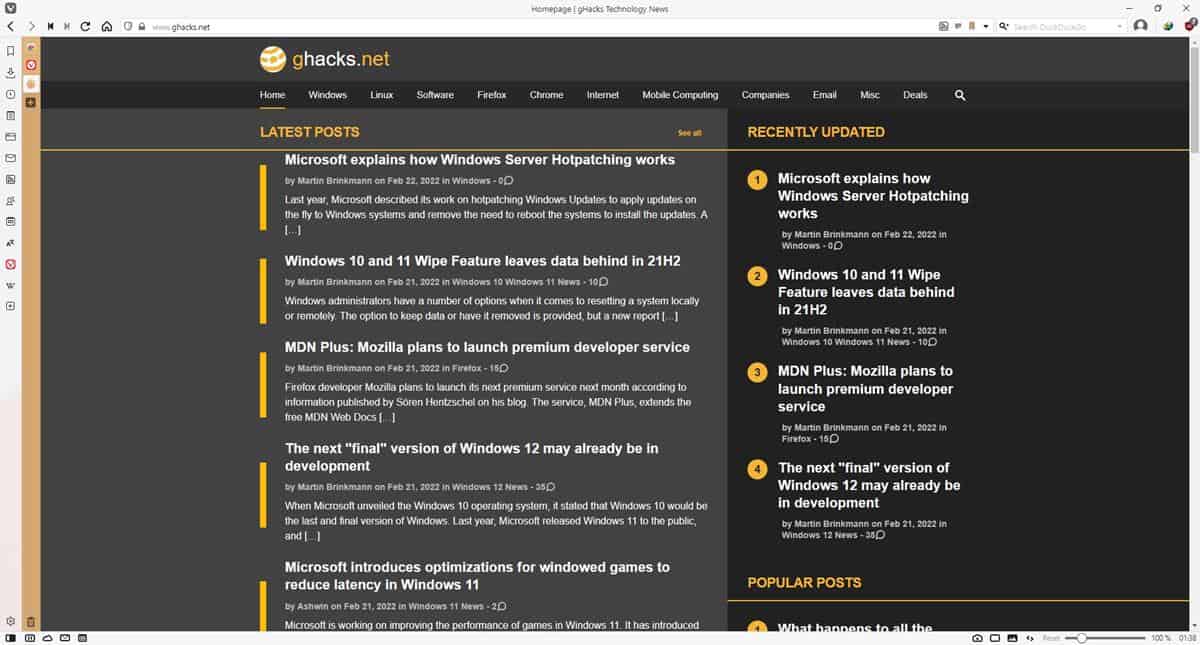Toggle the sidebar panel visibility icon
Screen dimensions: 1200x645
[x=10, y=637]
